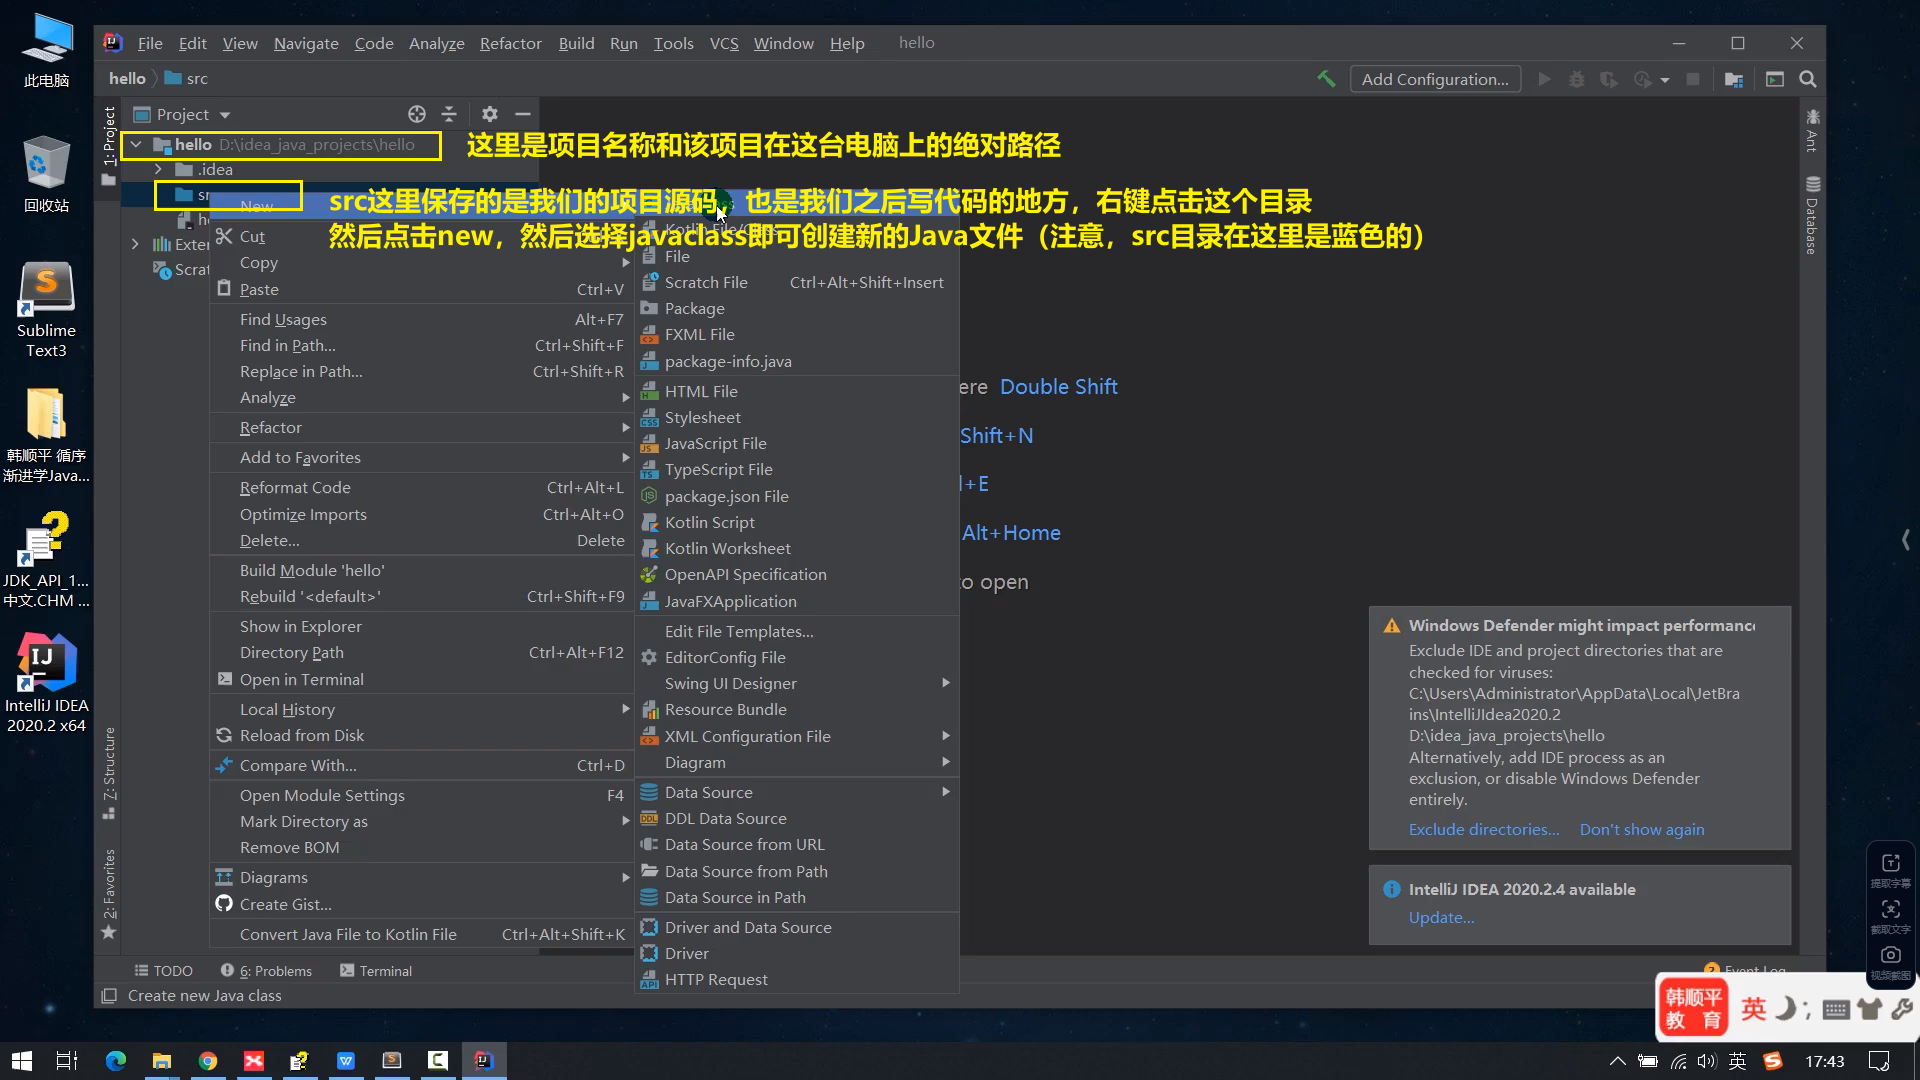Screen dimensions: 1920x1080
Task: Click the Exclude directories link
Action: coord(1483,830)
